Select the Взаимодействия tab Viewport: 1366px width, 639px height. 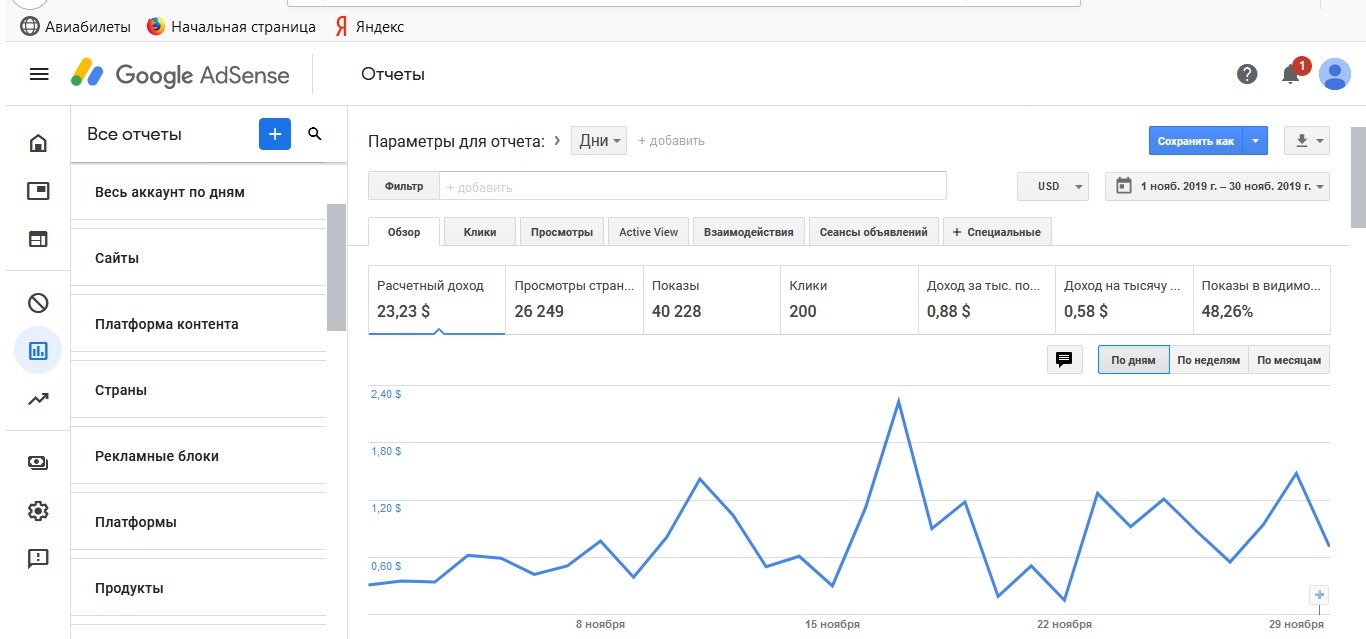[x=748, y=232]
